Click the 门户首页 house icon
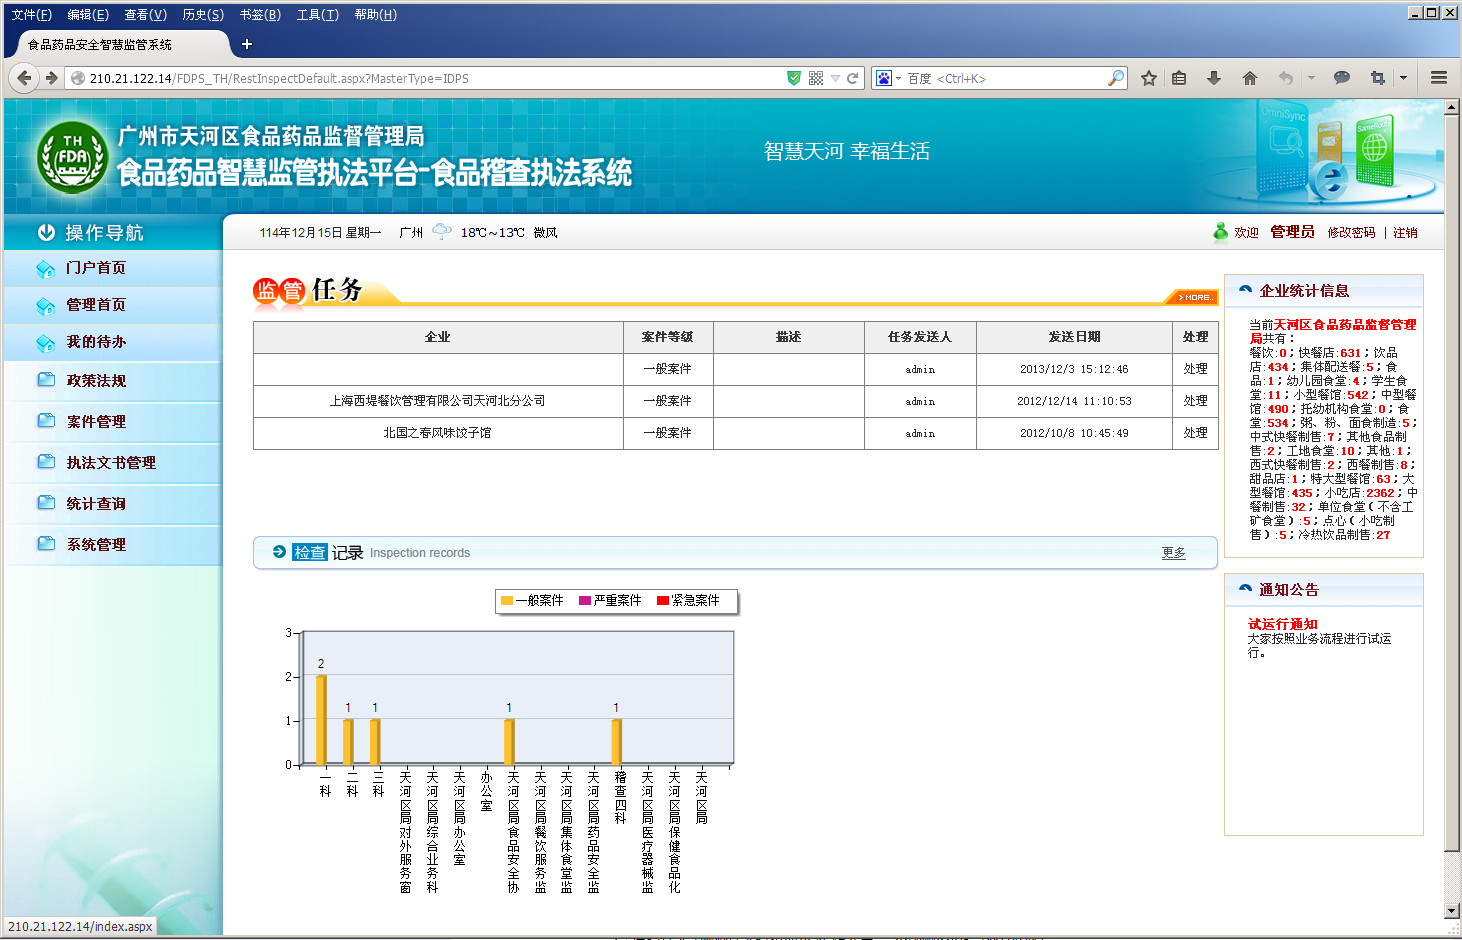 point(45,268)
